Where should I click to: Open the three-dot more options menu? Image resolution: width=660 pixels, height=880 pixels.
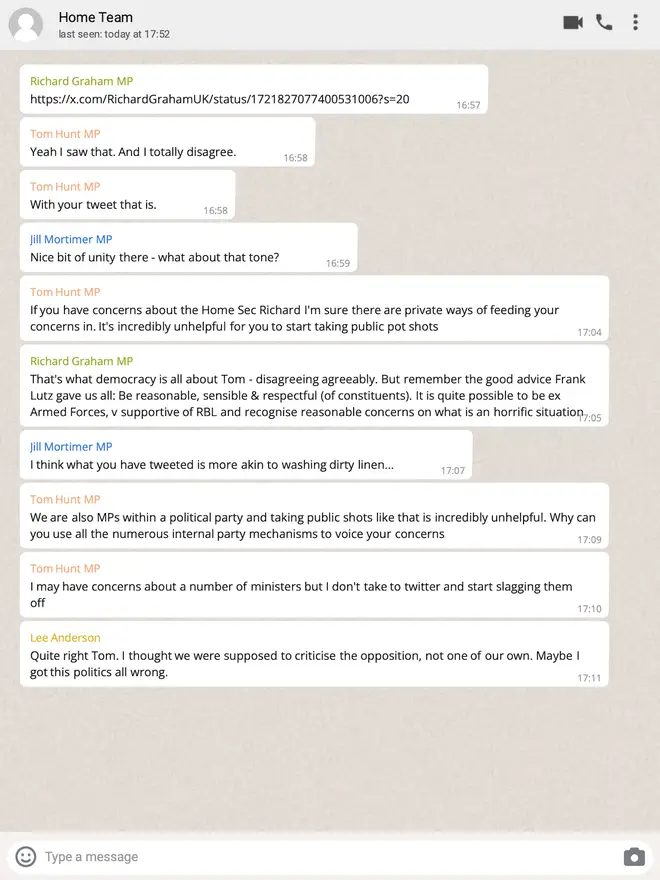pyautogui.click(x=635, y=22)
